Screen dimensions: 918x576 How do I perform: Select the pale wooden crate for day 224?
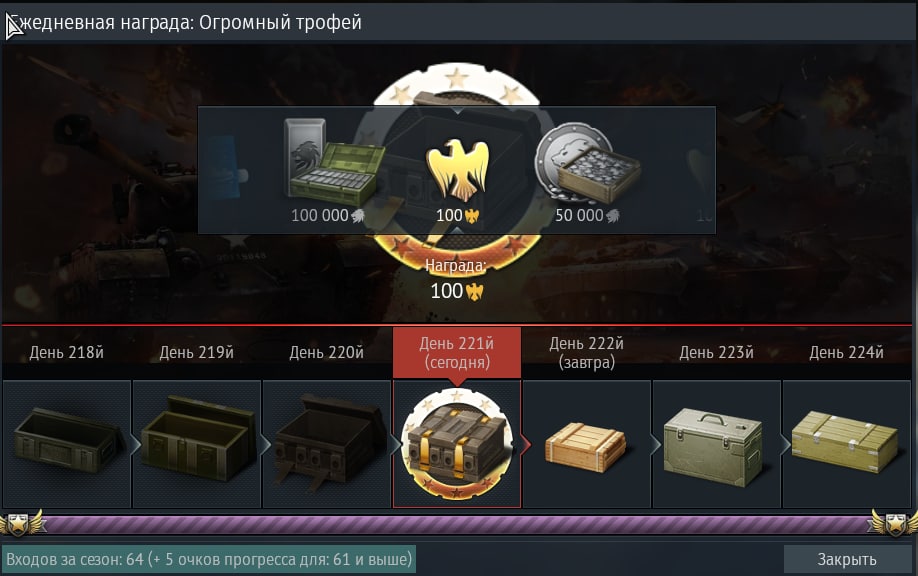[845, 441]
